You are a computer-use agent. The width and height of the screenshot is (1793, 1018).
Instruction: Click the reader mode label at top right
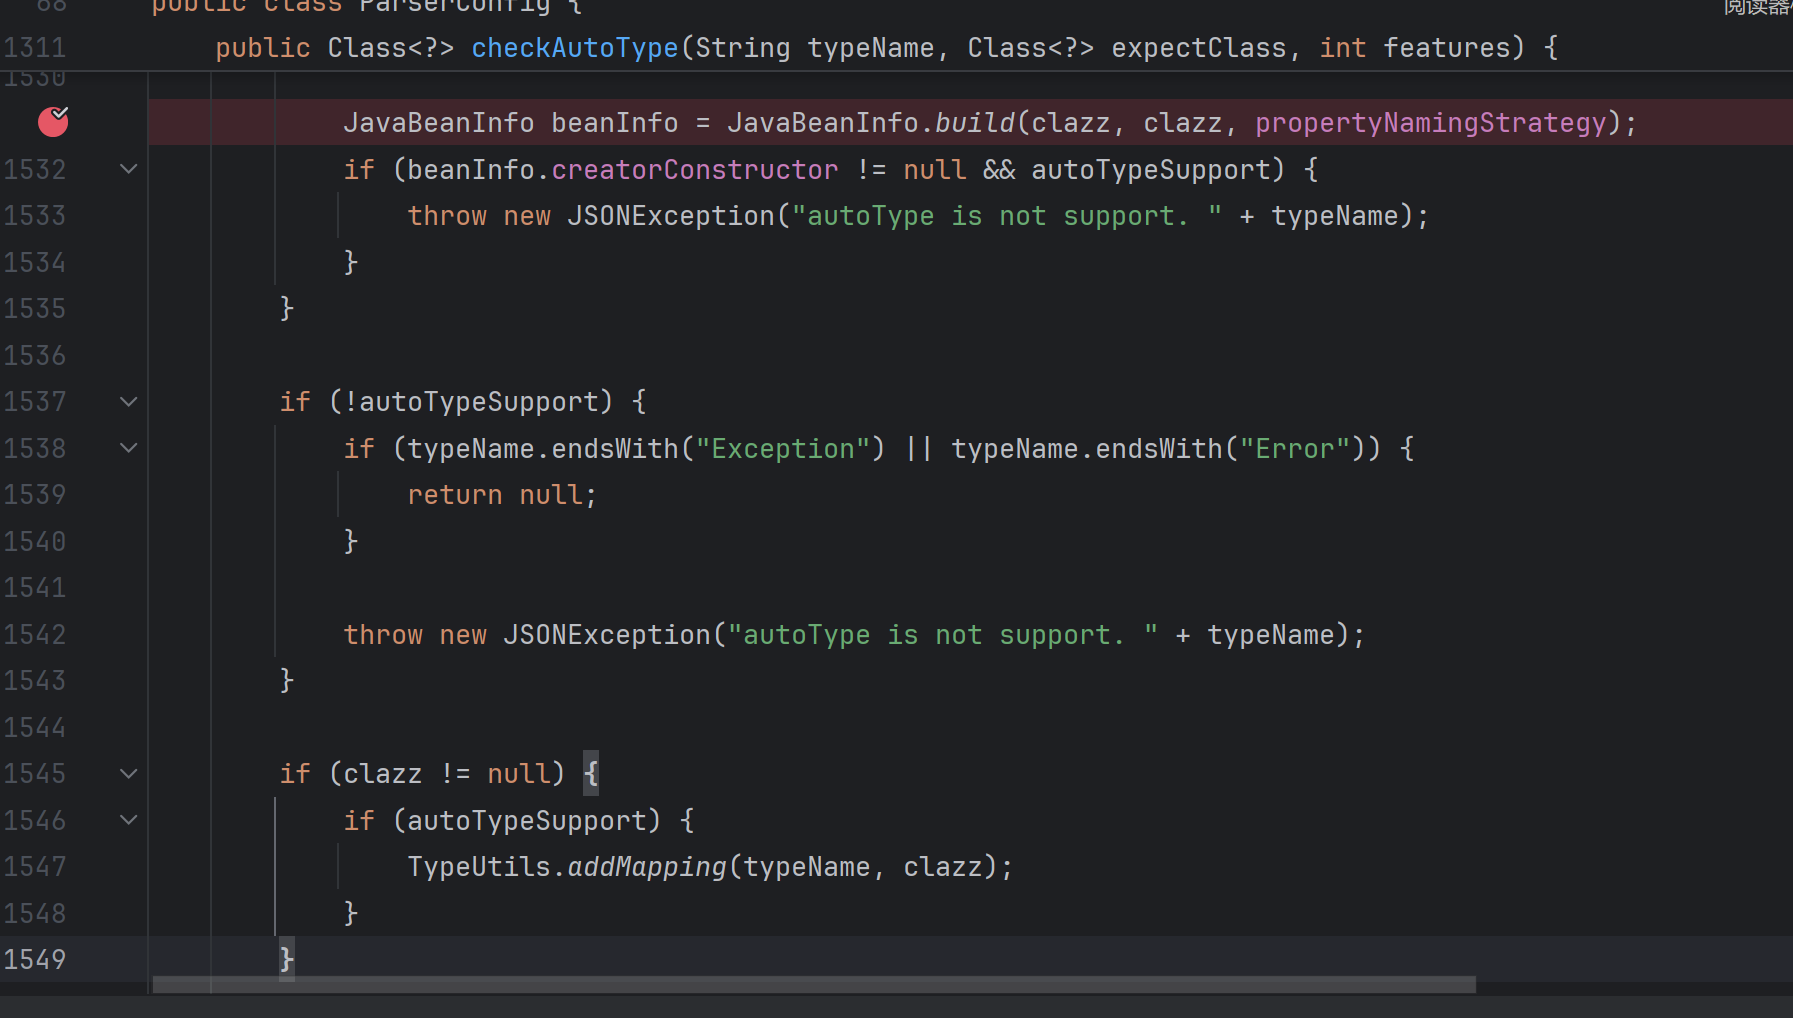point(1757,8)
